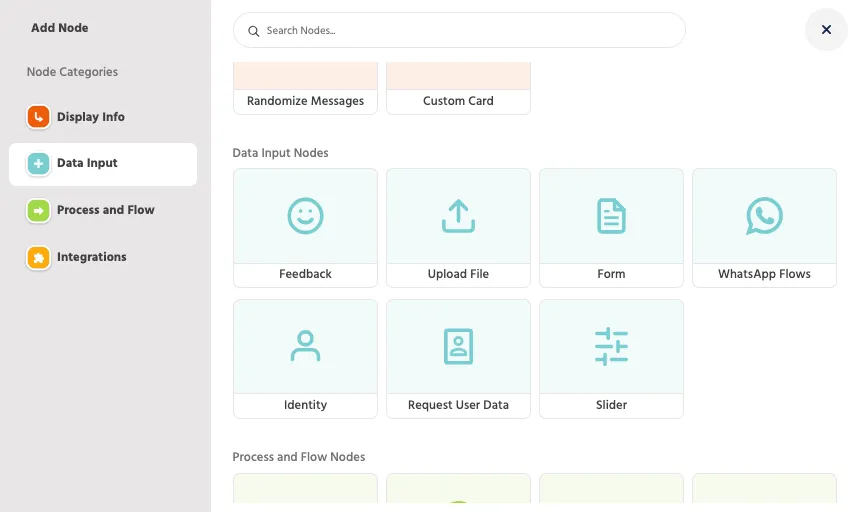The width and height of the screenshot is (854, 512).
Task: Click the Slider node label
Action: 611,405
